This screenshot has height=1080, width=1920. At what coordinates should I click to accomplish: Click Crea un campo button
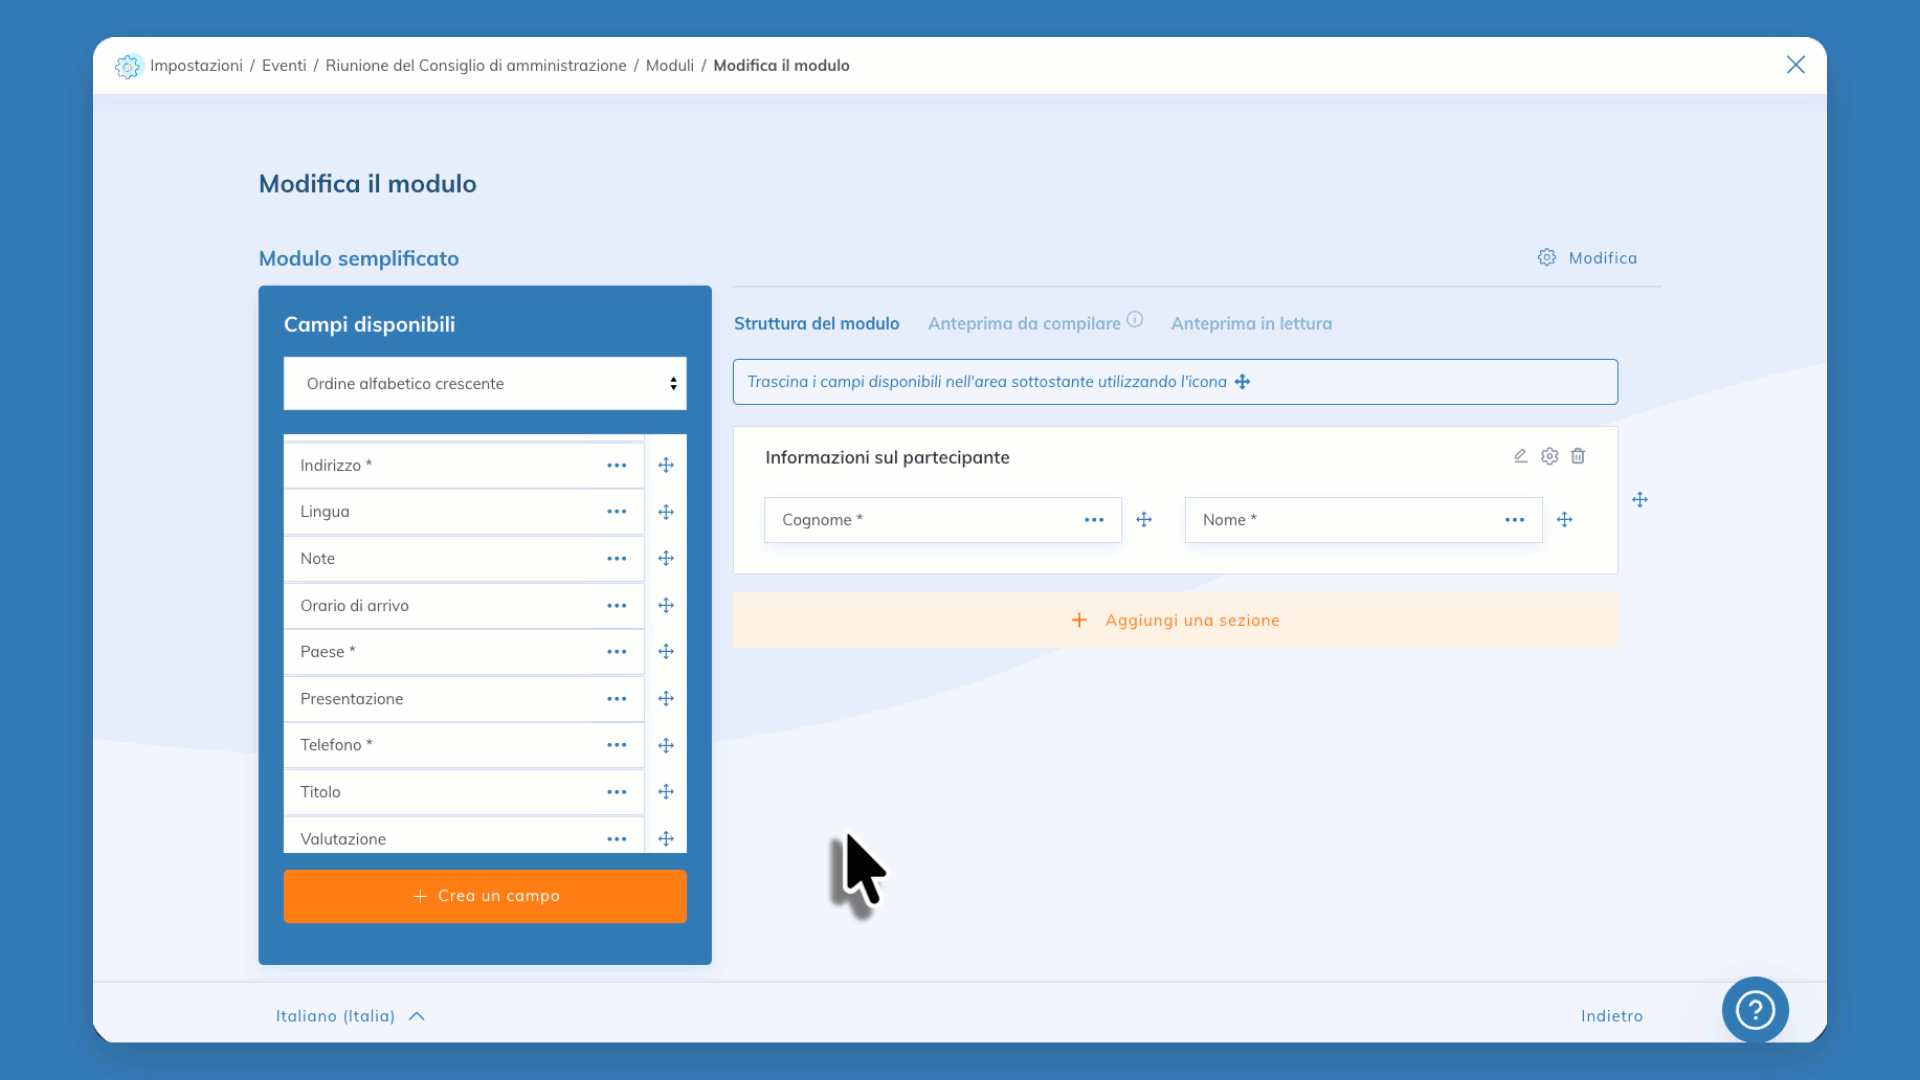pyautogui.click(x=485, y=896)
